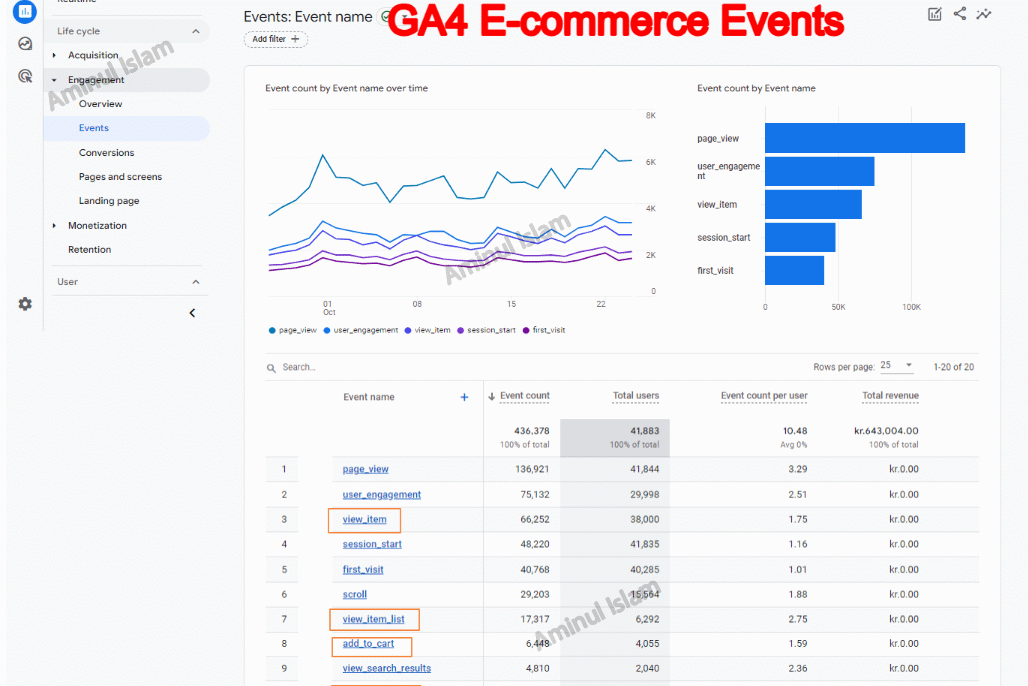Sort by Event count per user header
Viewport: 1028px width, 686px height.
click(x=764, y=395)
